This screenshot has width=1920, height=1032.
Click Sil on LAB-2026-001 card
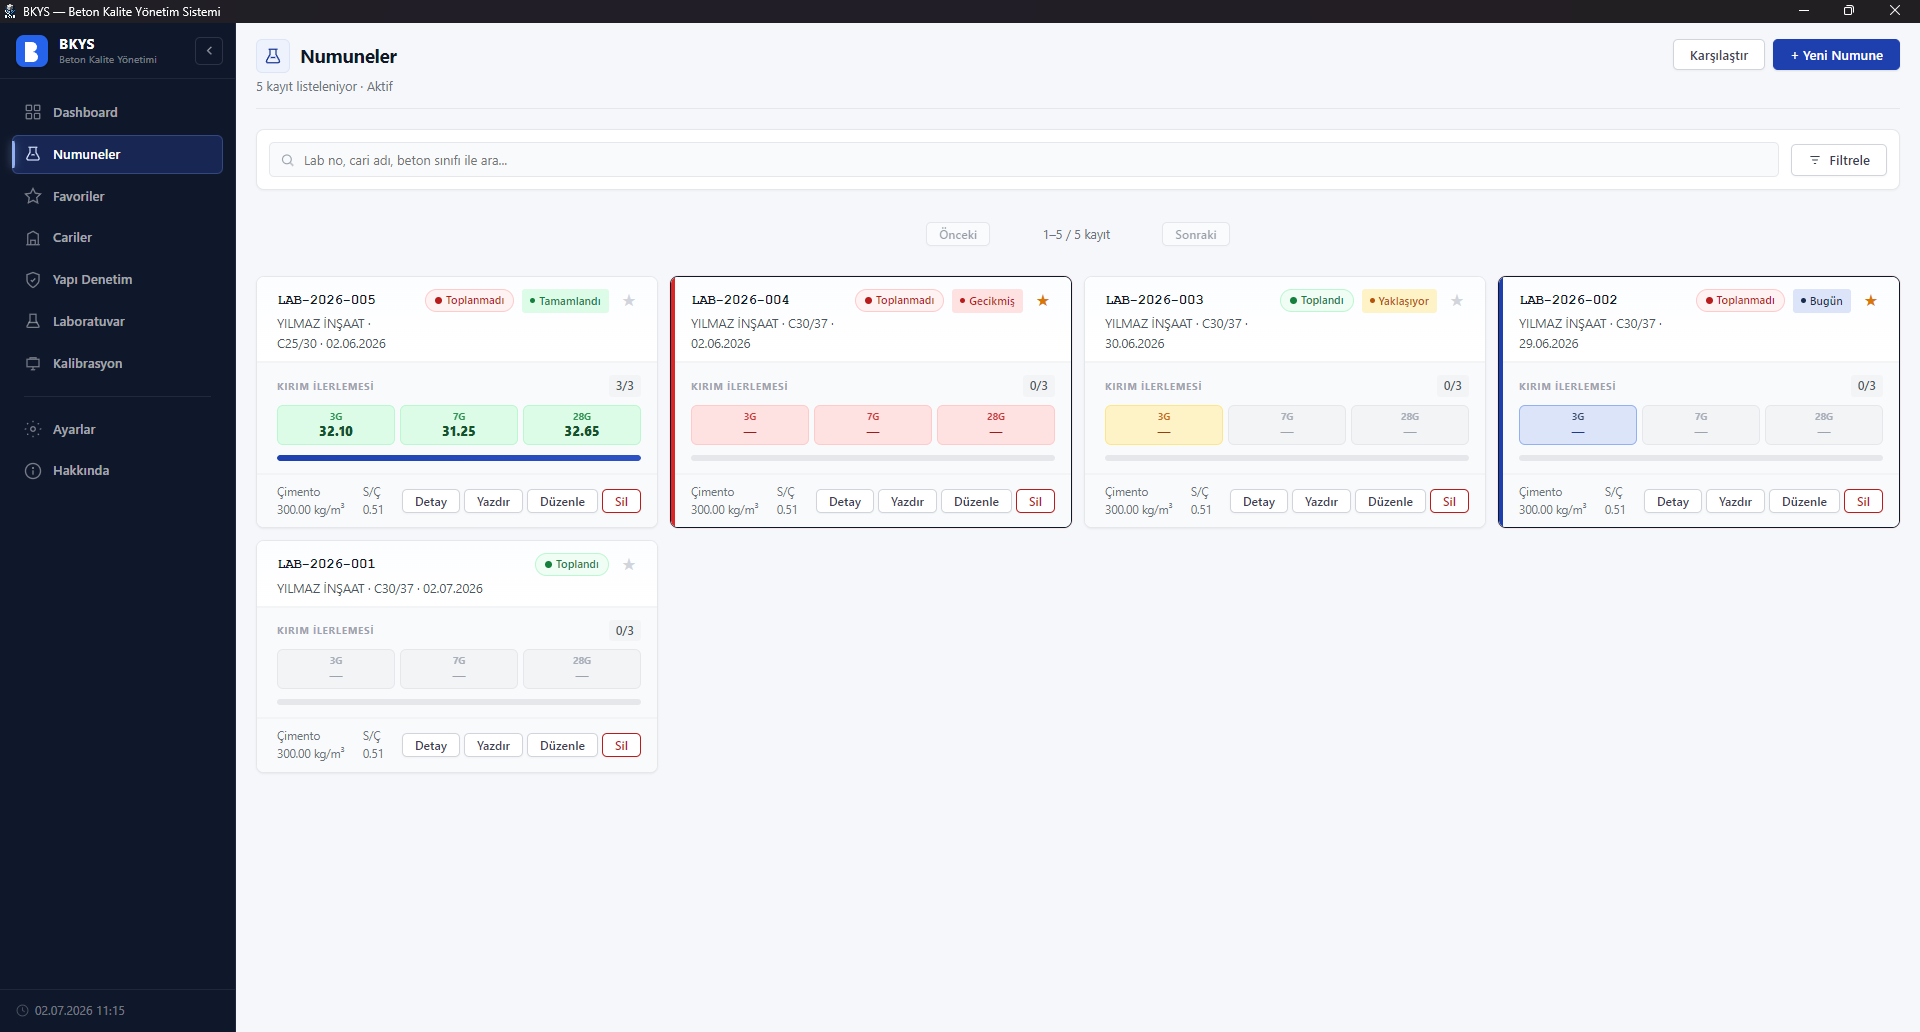tap(621, 745)
